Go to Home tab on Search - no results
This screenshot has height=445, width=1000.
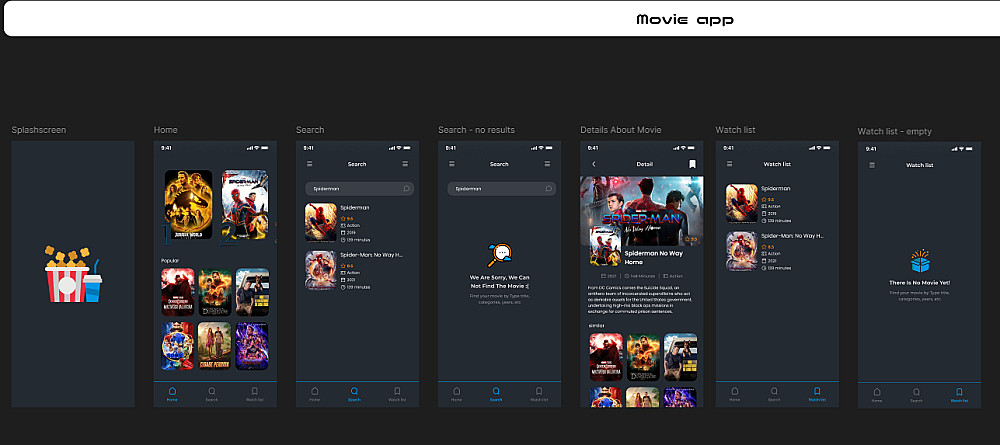pos(457,394)
